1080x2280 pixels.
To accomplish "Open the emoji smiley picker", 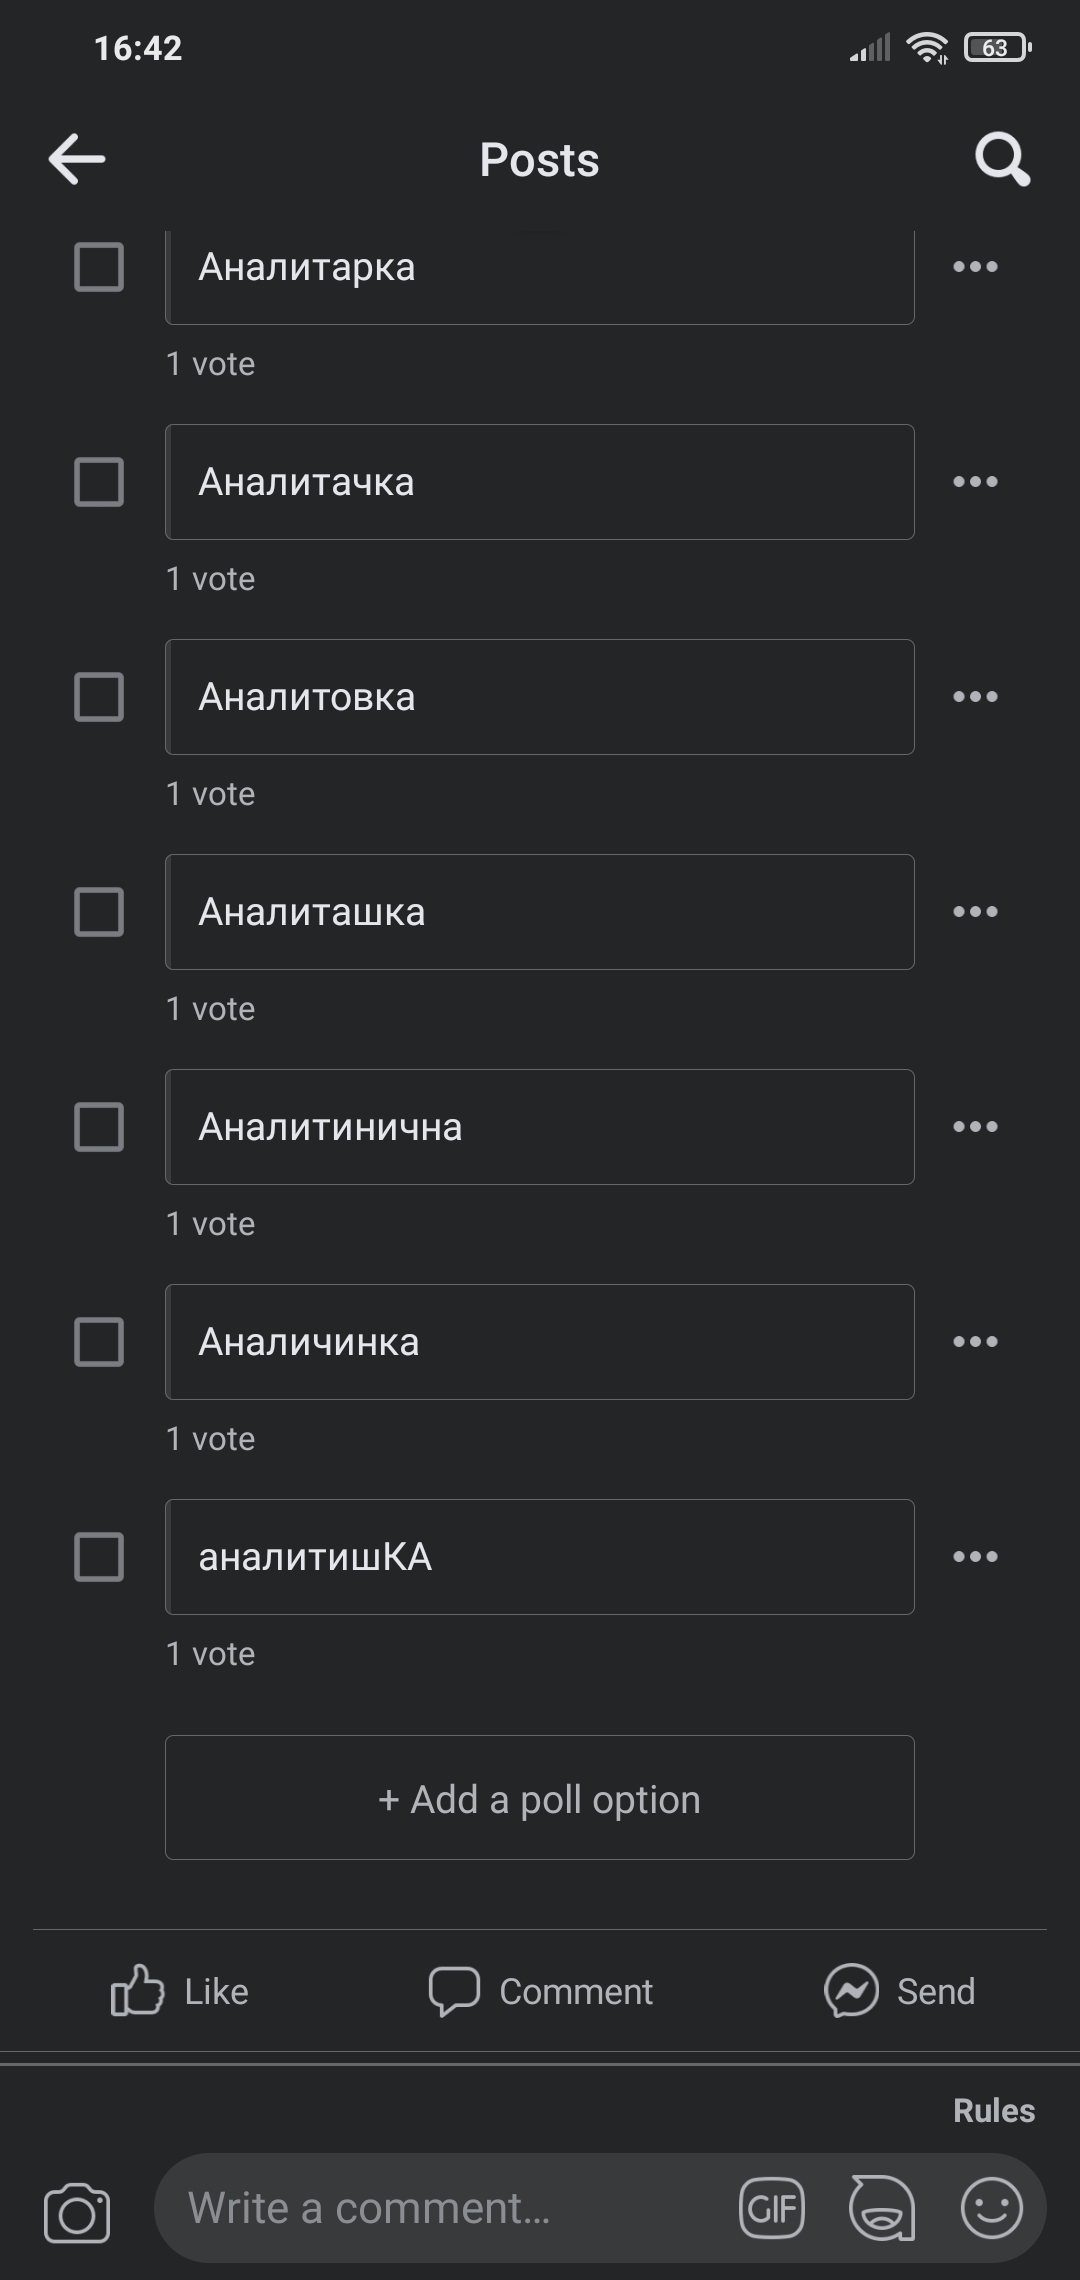I will pos(991,2208).
